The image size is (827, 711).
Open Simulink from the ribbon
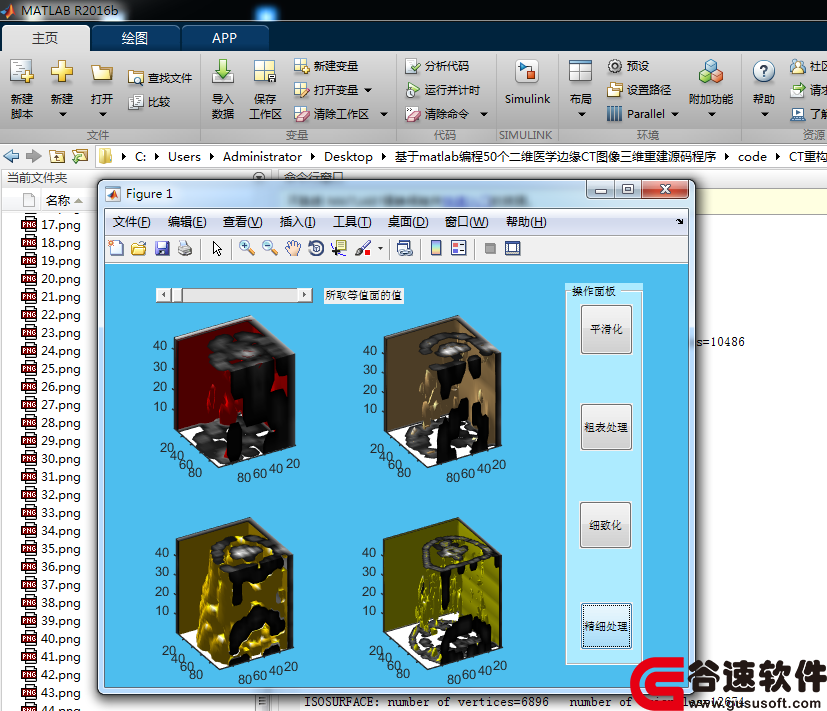[x=527, y=83]
